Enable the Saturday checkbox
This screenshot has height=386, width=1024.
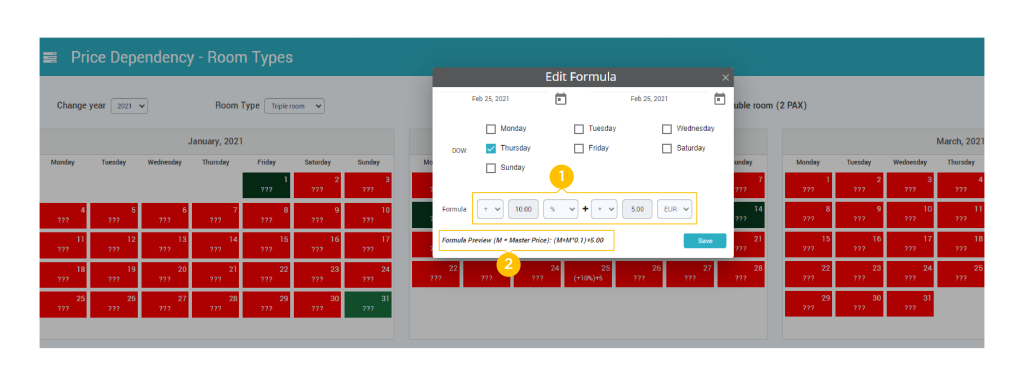667,148
